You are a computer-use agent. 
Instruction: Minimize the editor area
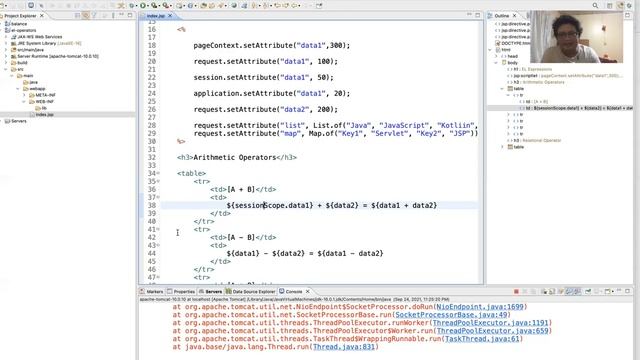point(469,15)
